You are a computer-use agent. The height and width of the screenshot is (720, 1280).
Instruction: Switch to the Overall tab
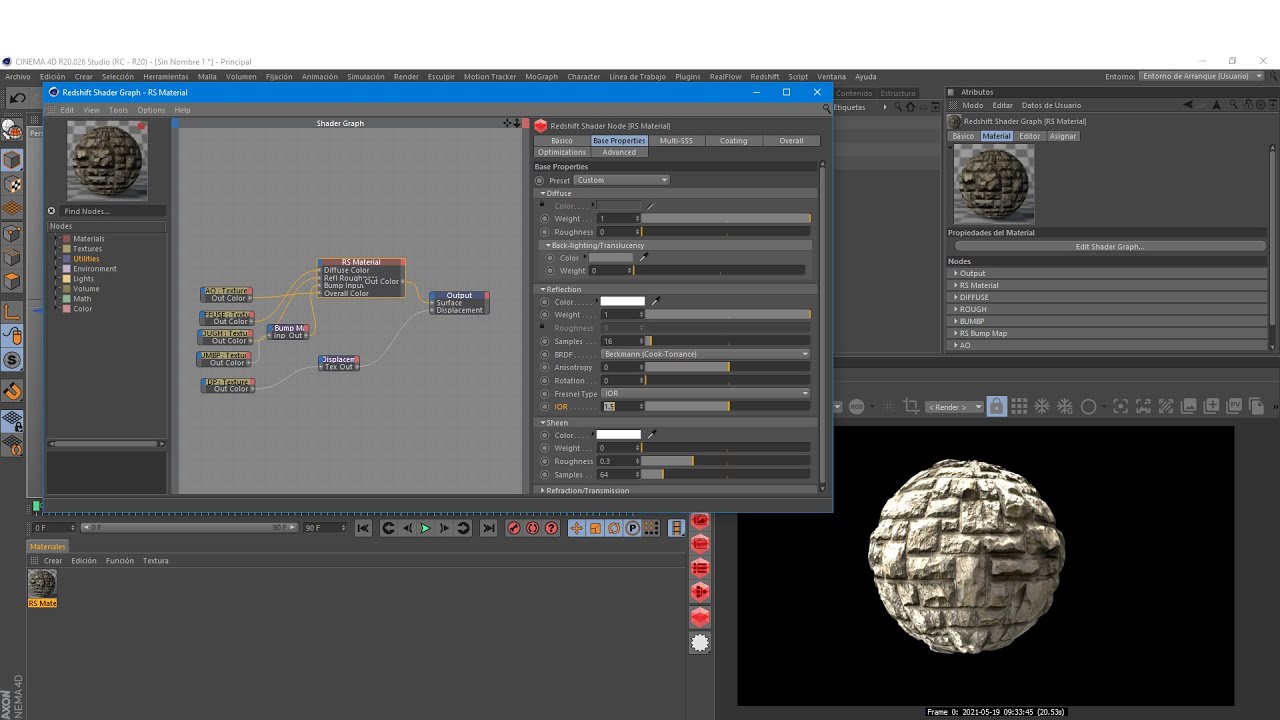click(x=791, y=141)
